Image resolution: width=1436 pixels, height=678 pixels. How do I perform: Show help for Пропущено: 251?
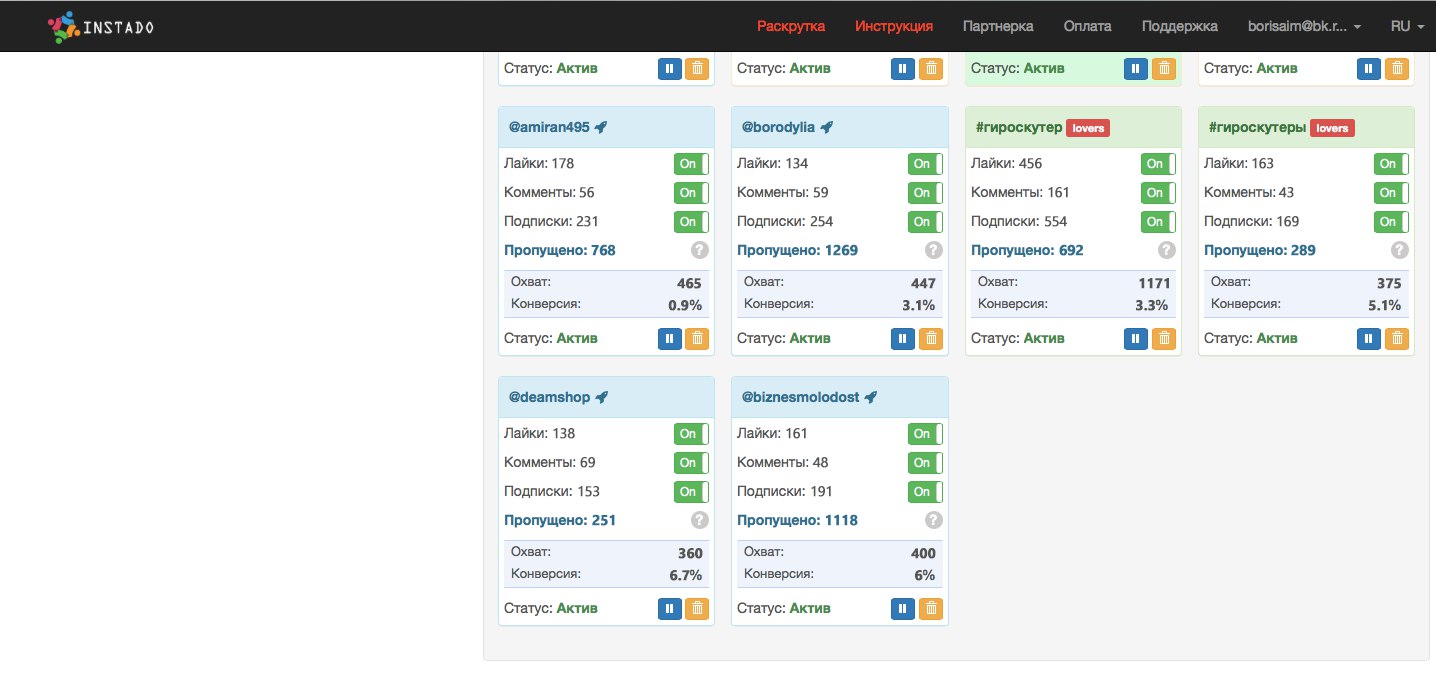click(700, 520)
